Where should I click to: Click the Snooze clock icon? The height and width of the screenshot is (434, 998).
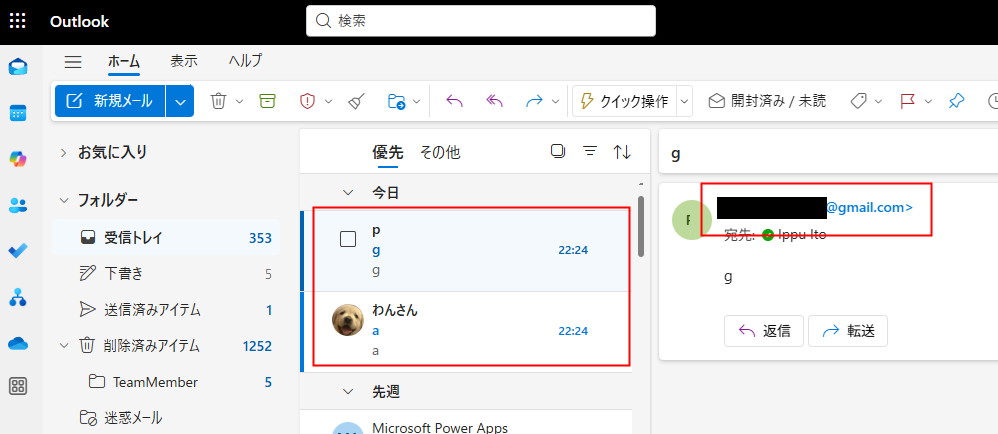tap(993, 101)
